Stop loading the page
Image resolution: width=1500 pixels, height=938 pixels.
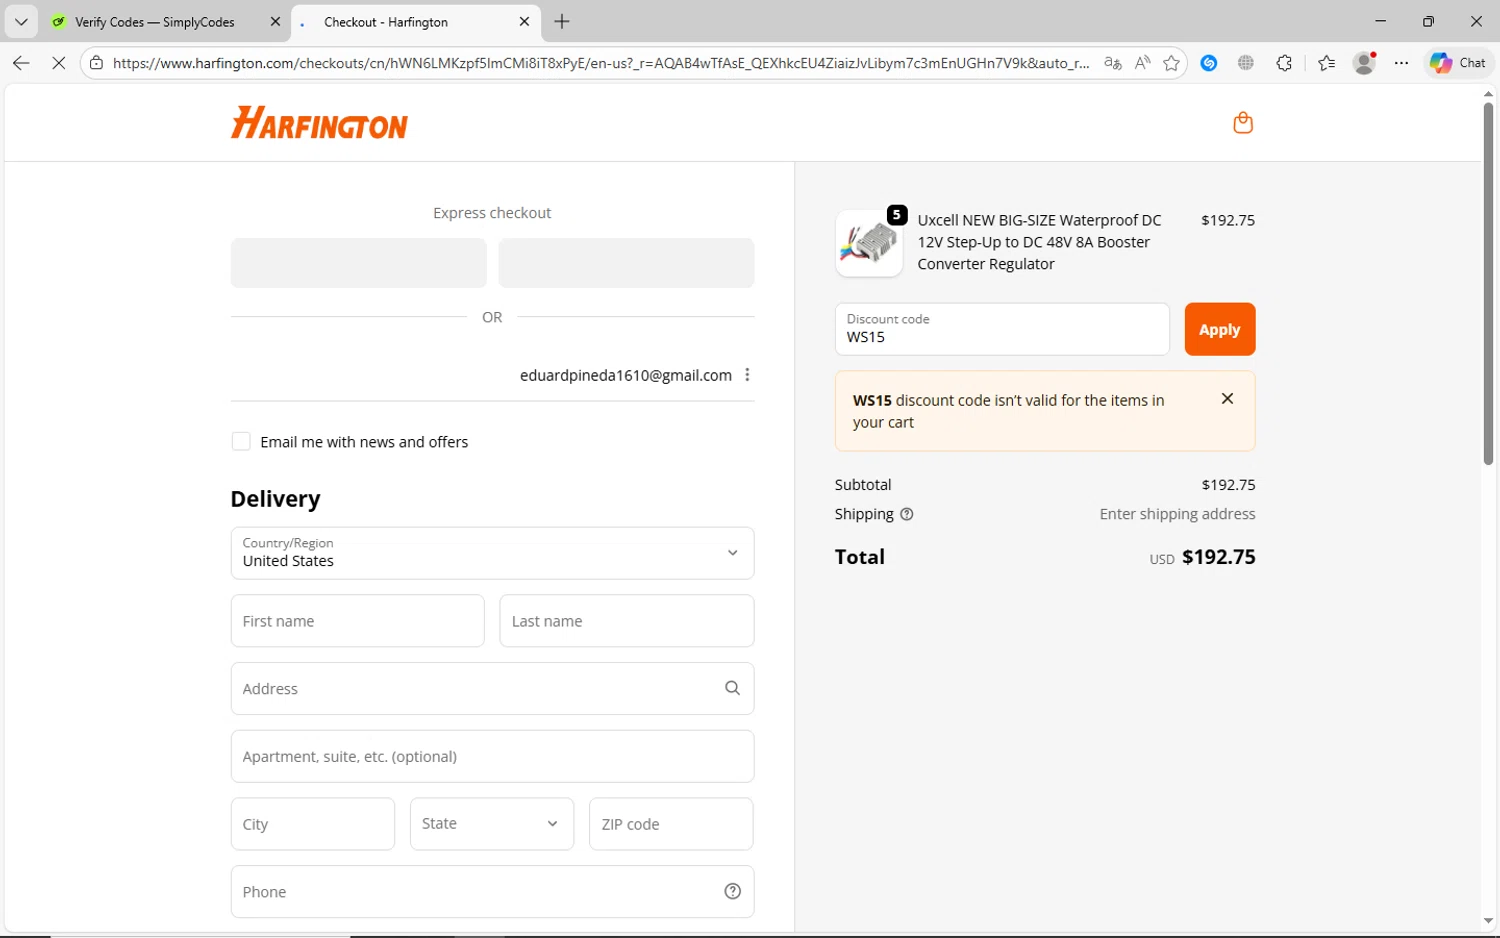point(58,63)
